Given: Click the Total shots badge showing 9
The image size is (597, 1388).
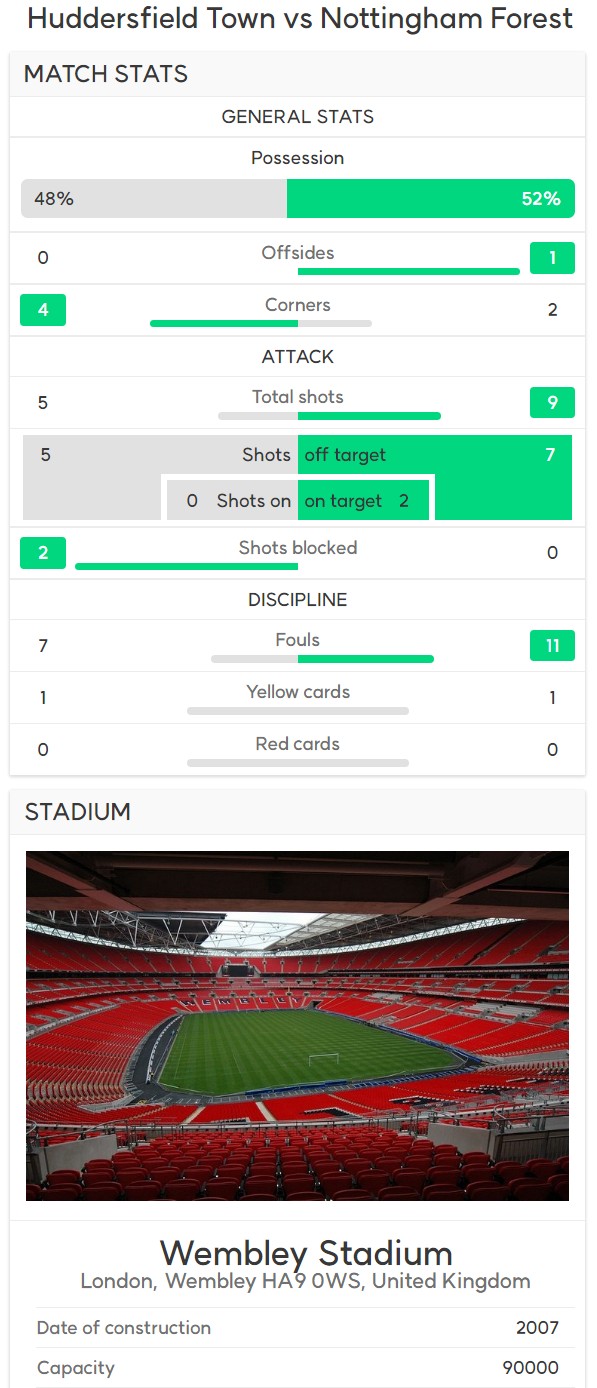Looking at the screenshot, I should 552,403.
